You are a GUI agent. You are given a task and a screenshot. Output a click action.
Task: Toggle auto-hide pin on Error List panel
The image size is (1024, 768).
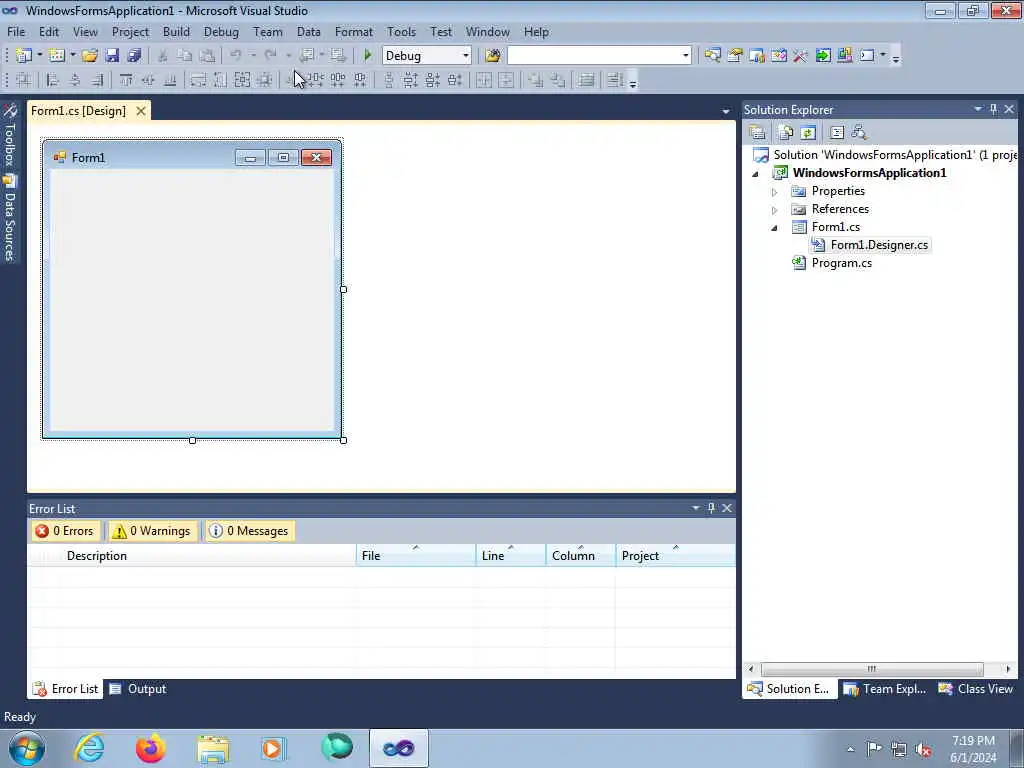(x=711, y=507)
